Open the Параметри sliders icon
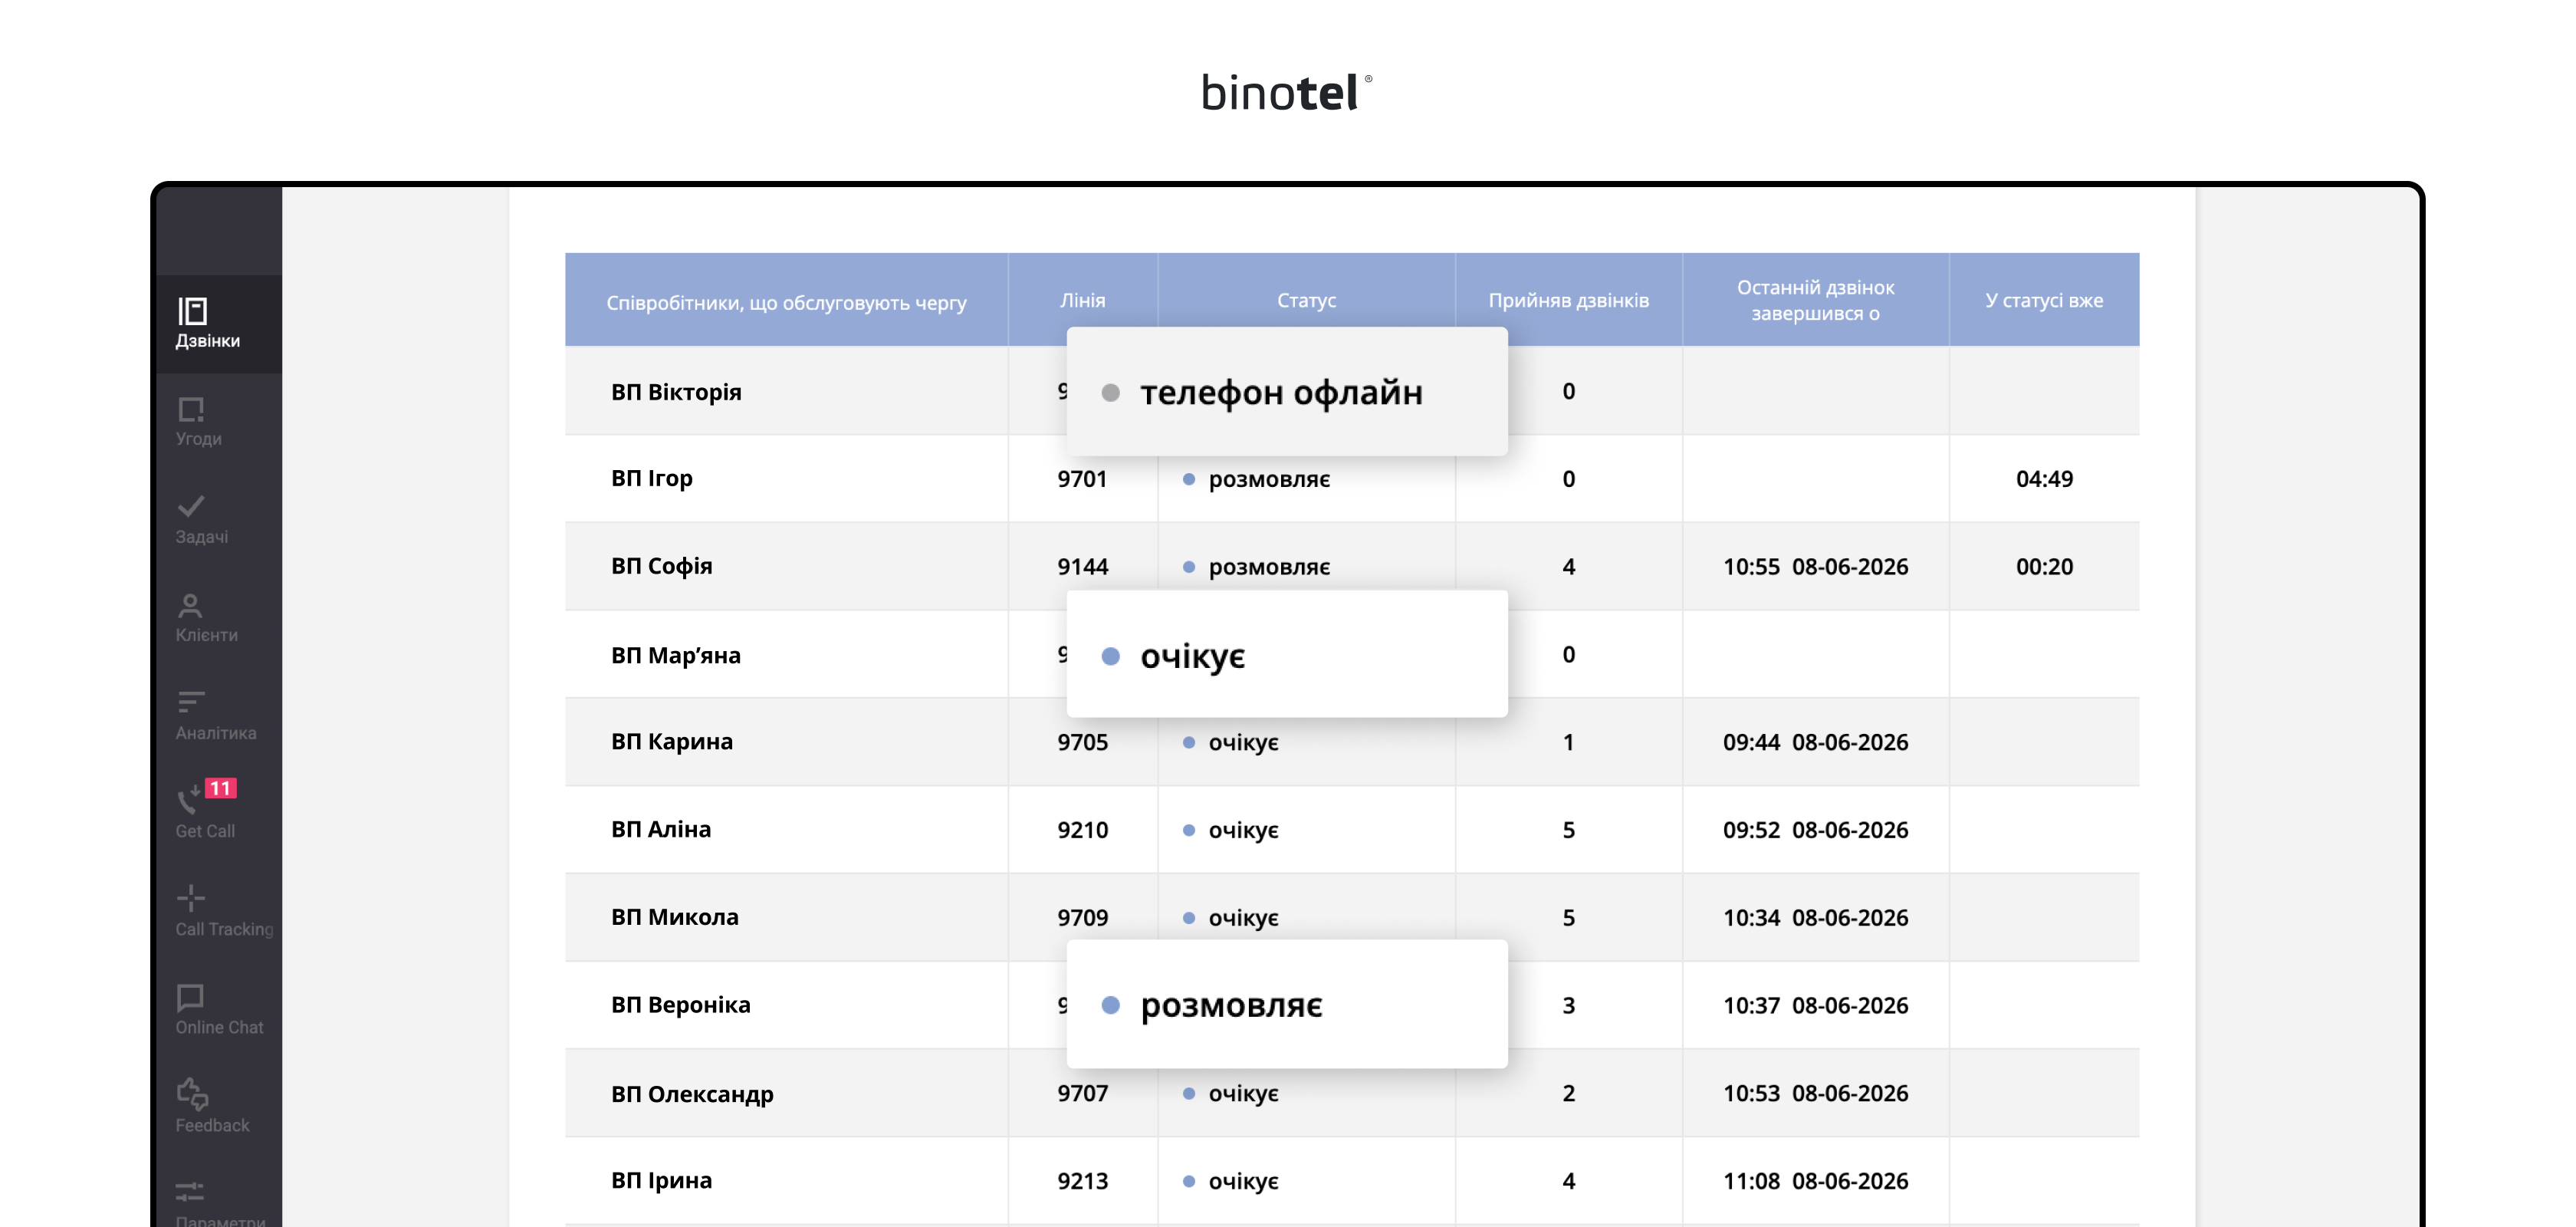 click(190, 1191)
